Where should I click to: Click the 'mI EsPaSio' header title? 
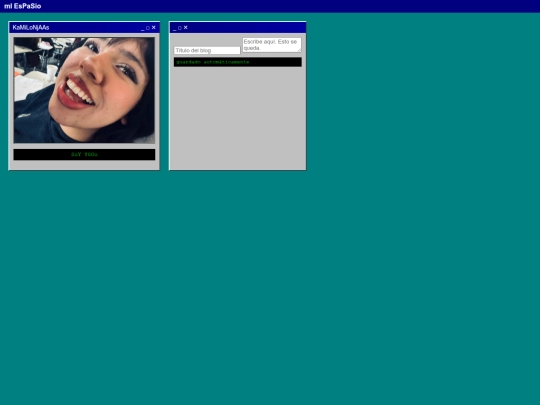click(22, 6)
